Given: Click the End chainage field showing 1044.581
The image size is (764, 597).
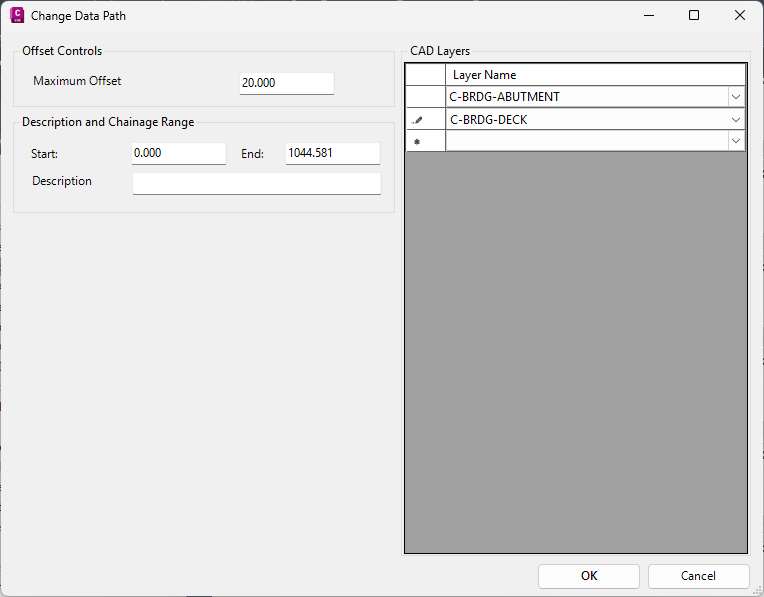Looking at the screenshot, I should tap(332, 153).
